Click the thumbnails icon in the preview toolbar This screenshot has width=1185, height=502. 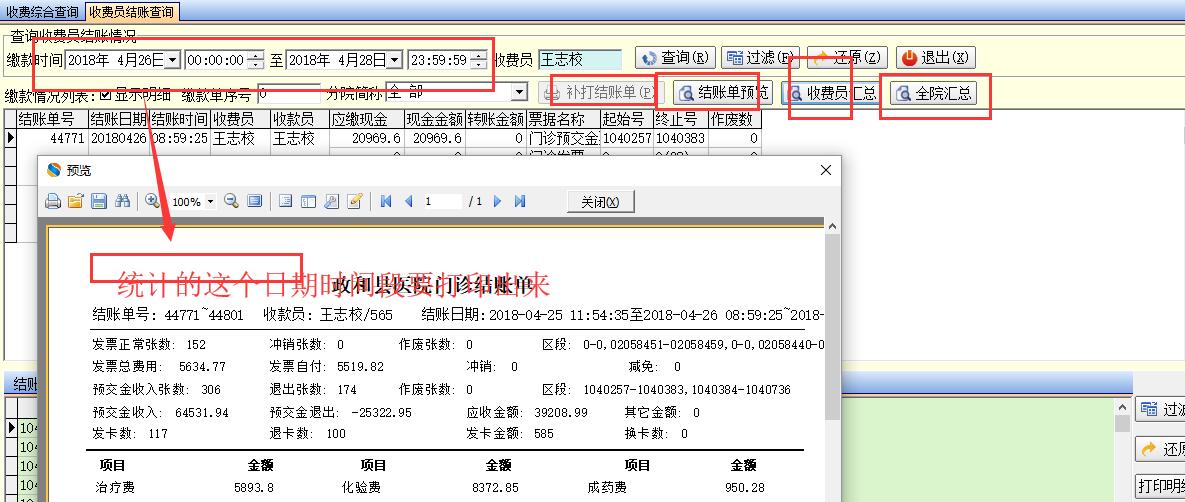coord(308,201)
